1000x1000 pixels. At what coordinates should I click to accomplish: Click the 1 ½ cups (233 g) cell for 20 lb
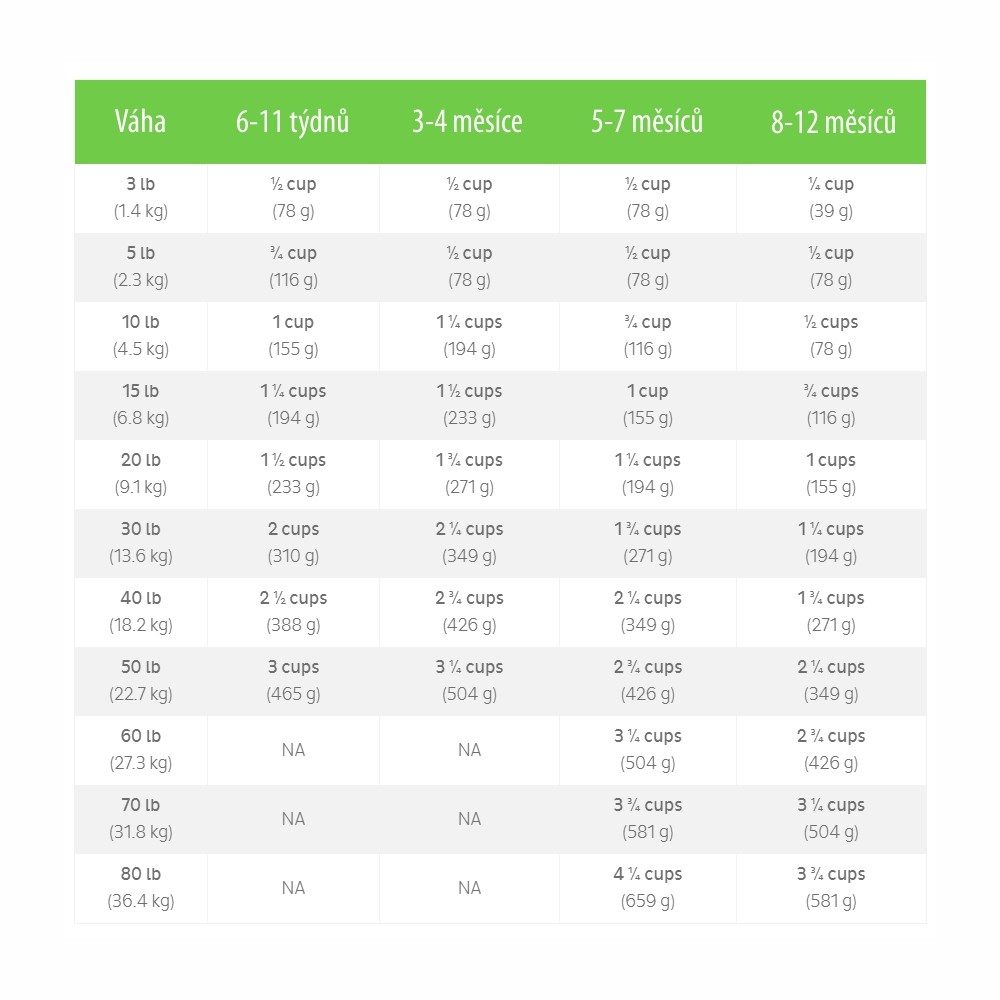click(x=293, y=474)
